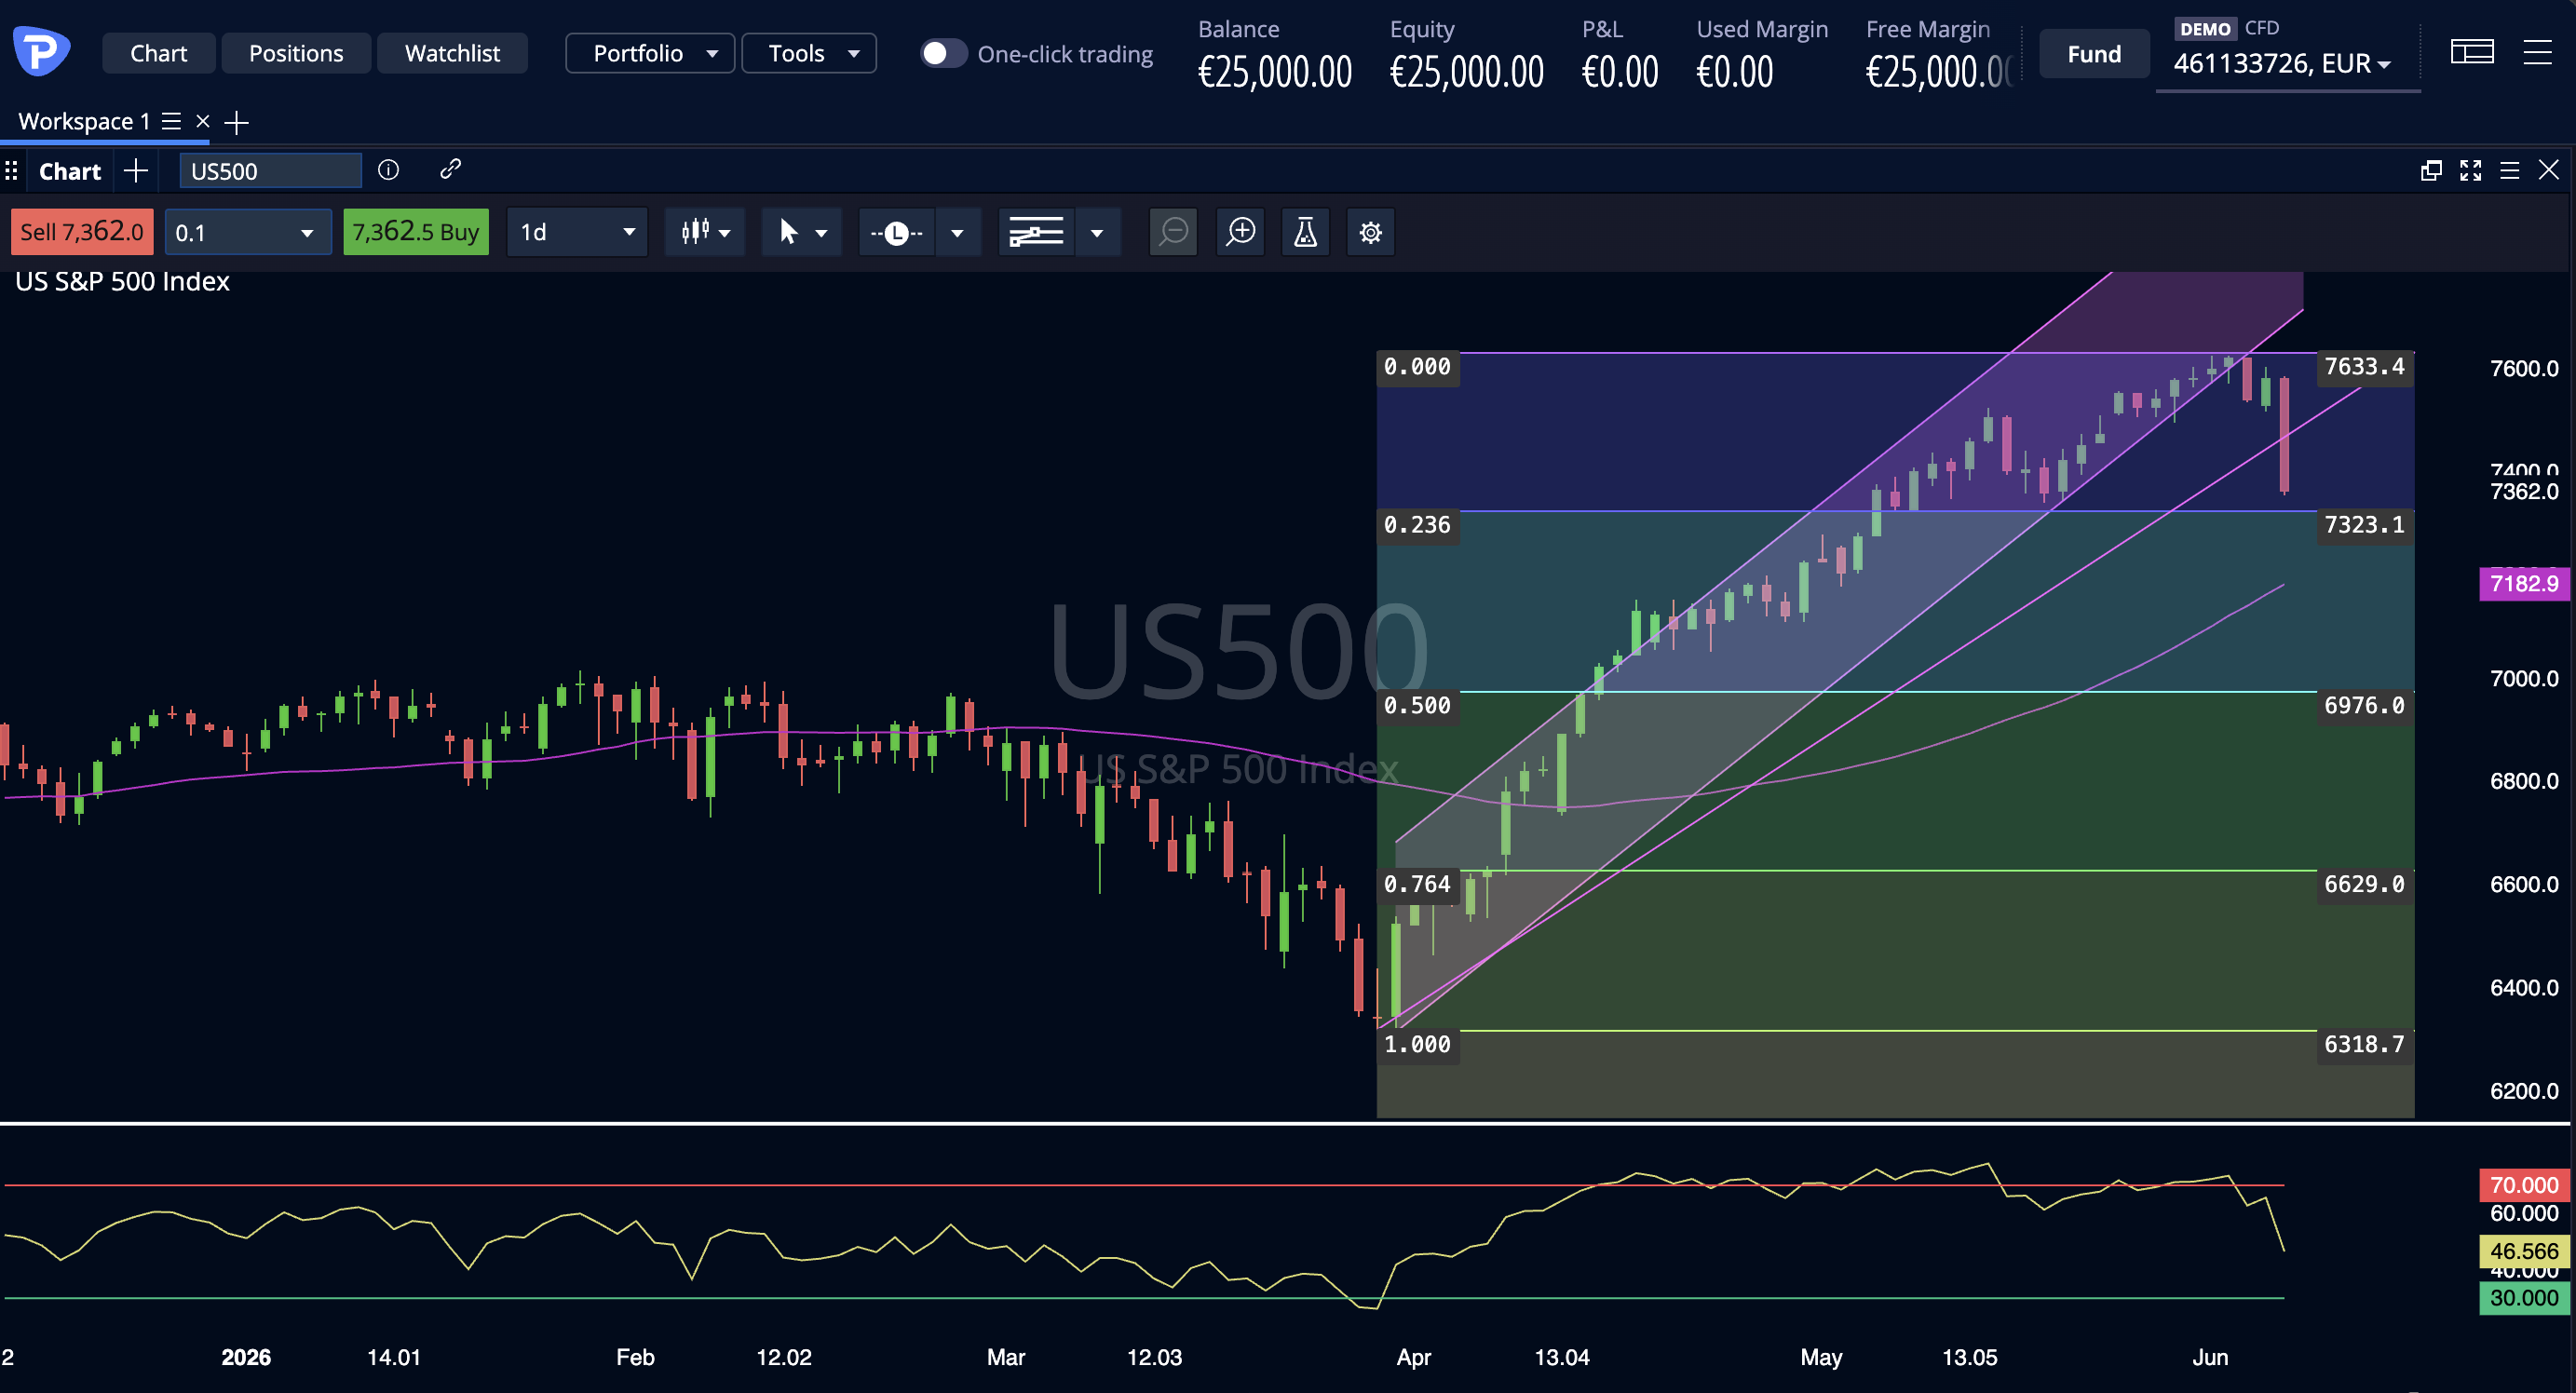Screen dimensions: 2576x1393
Task: Click the zoom in magnifier icon
Action: click(1240, 232)
